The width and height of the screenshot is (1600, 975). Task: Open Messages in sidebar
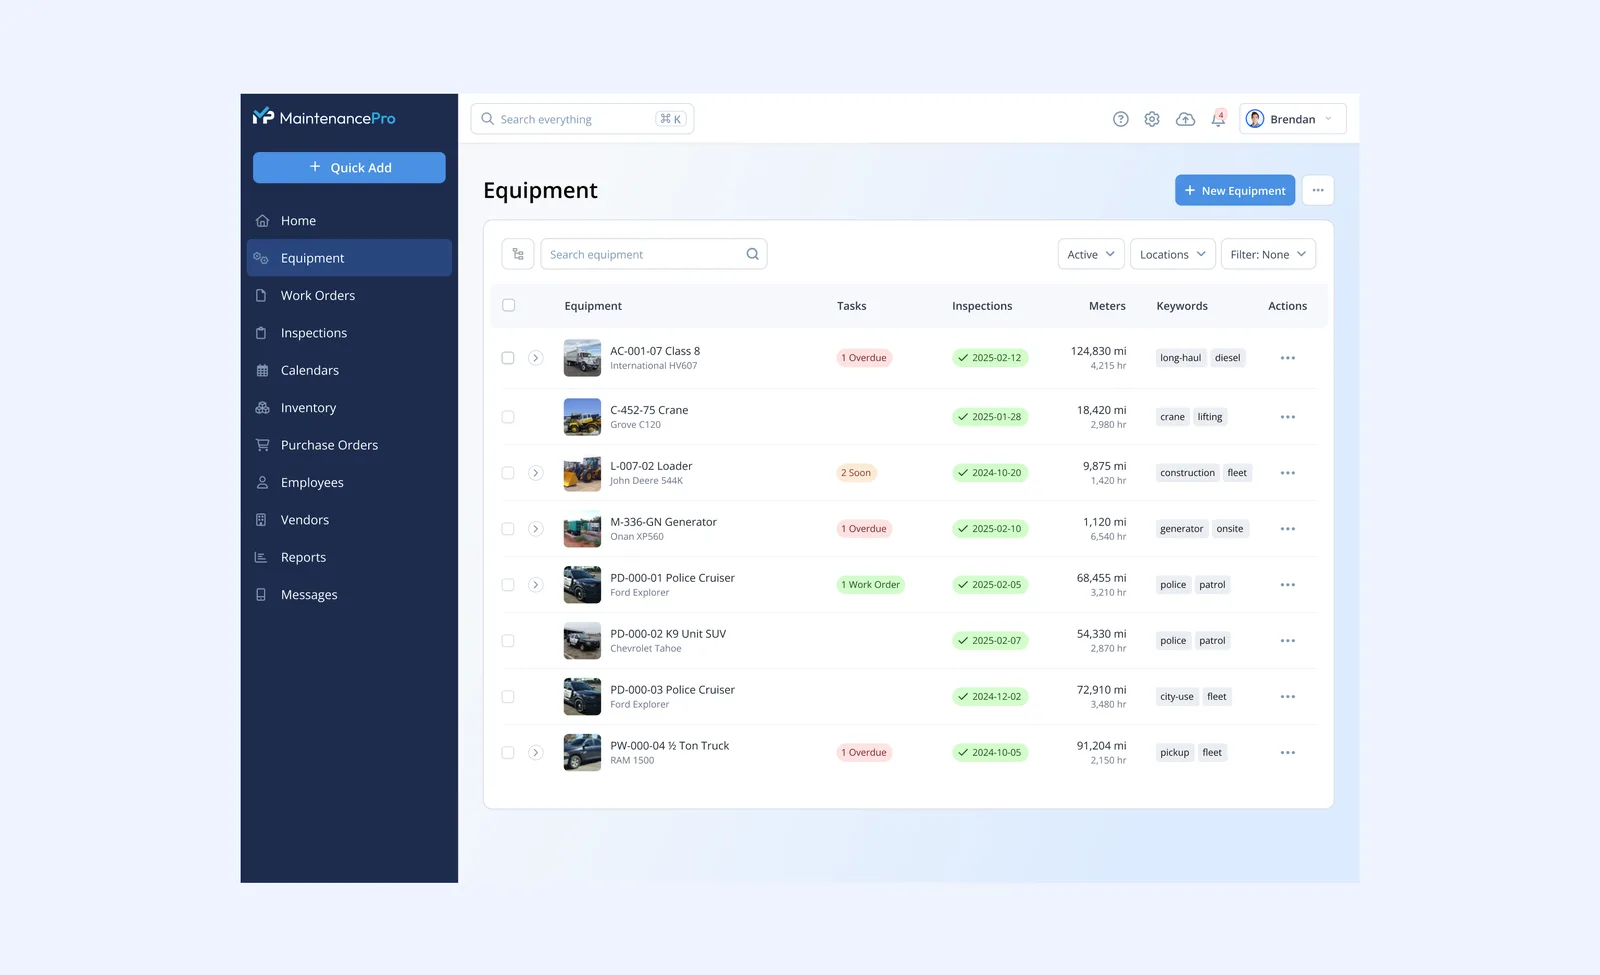pos(349,595)
